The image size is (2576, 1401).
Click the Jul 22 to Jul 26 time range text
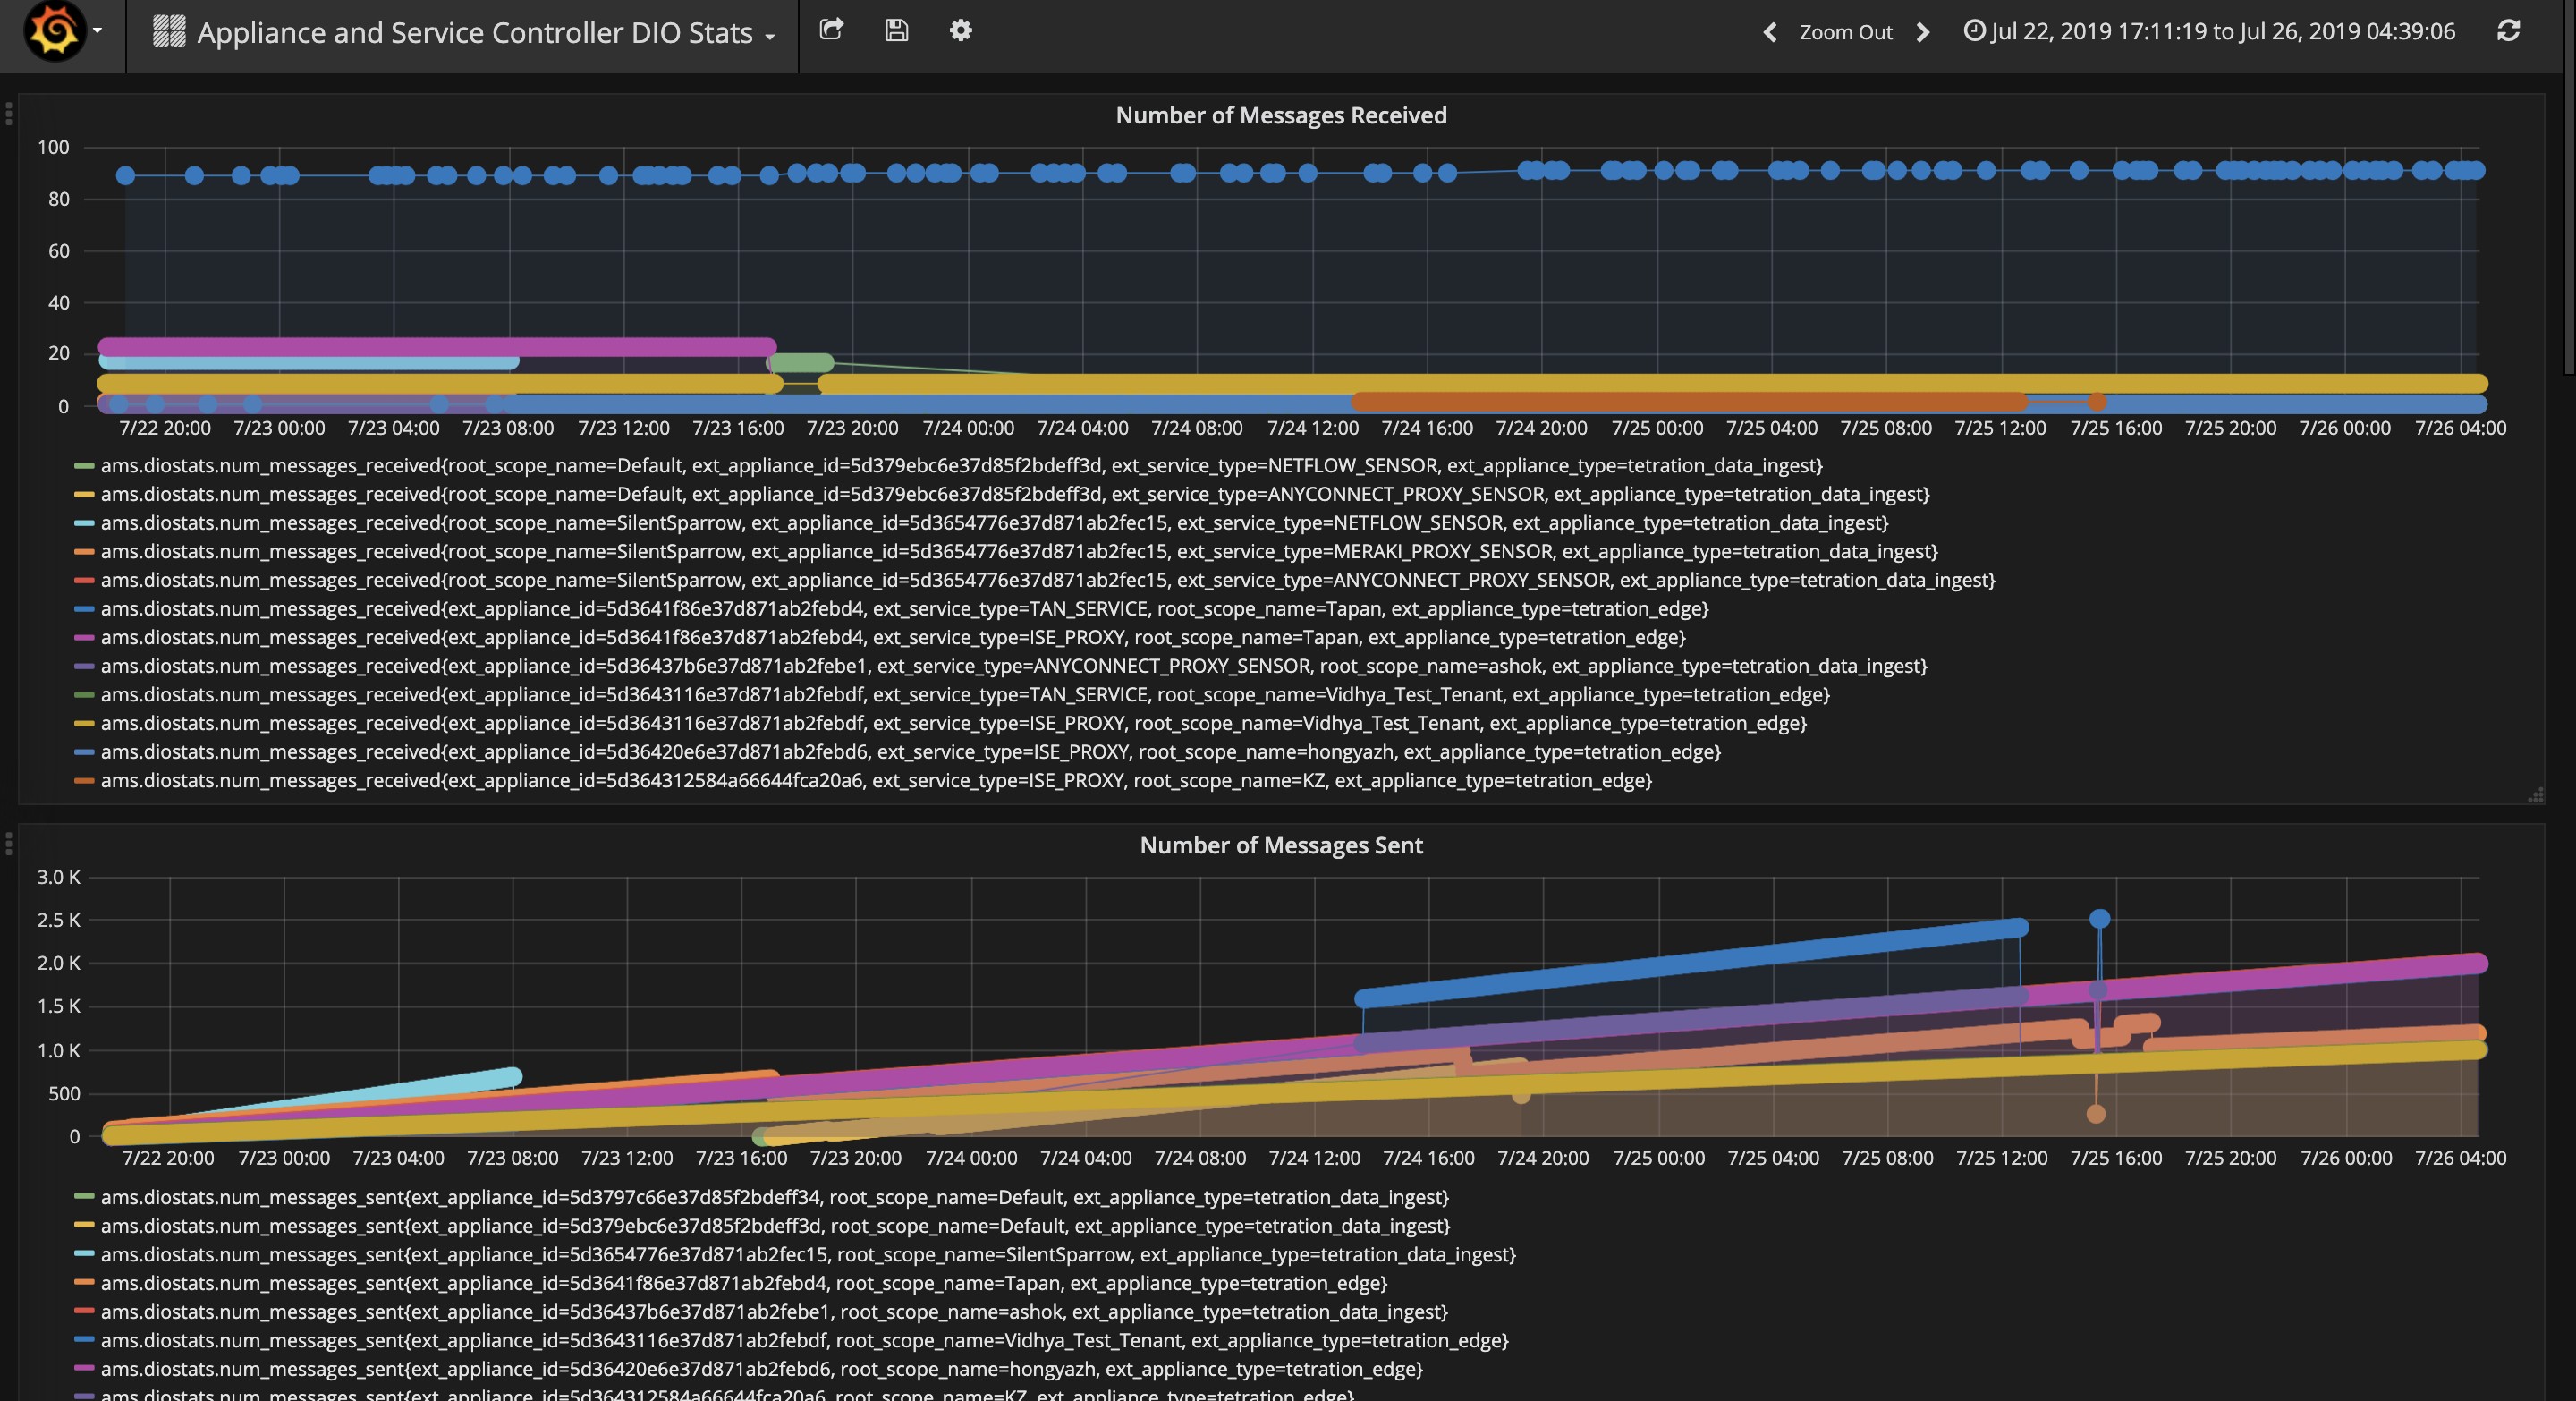2224,31
